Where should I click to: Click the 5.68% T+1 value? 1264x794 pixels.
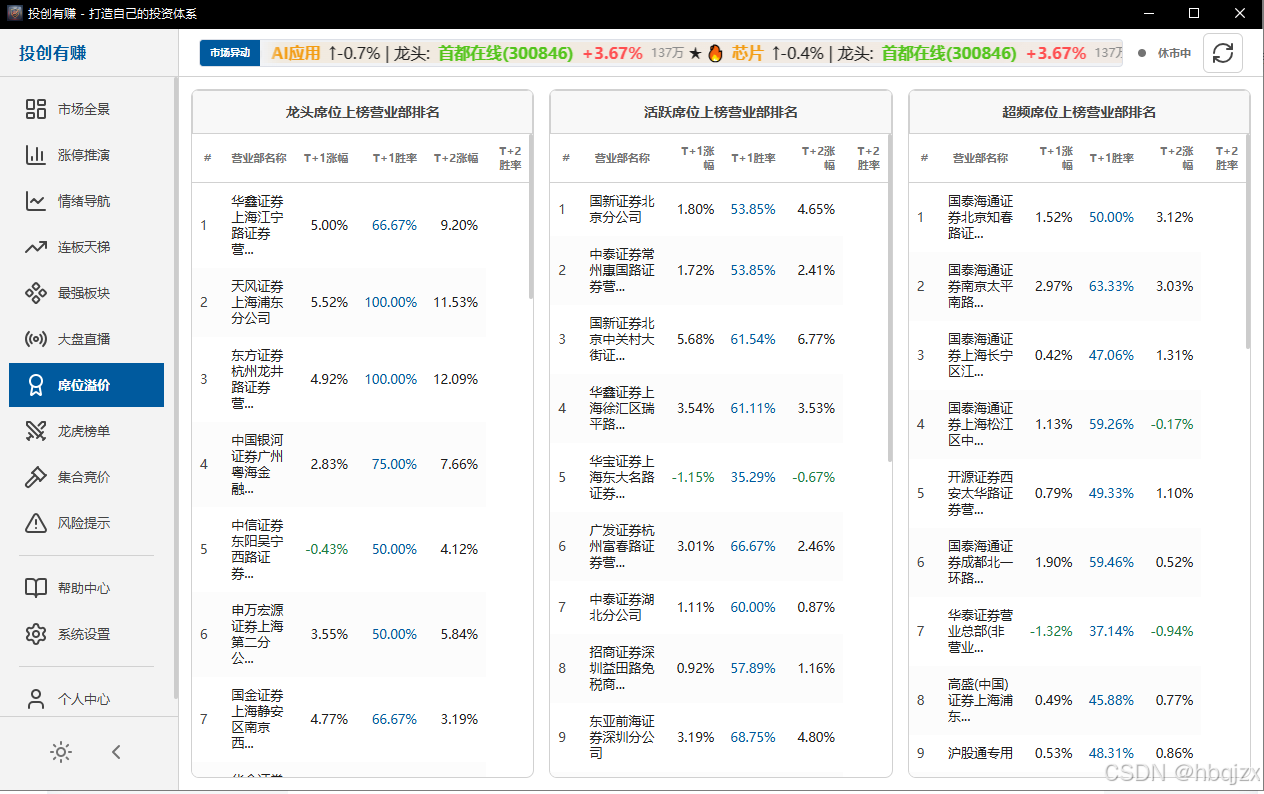(696, 339)
